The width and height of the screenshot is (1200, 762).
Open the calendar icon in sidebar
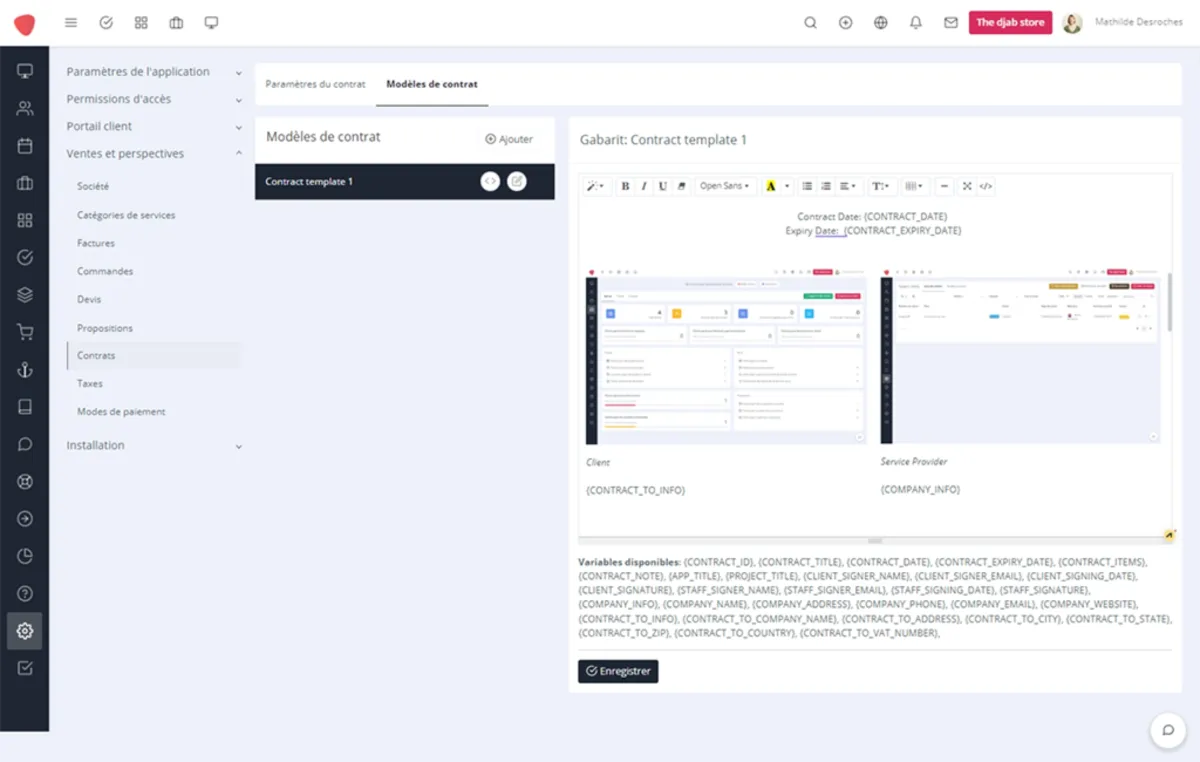(x=25, y=146)
